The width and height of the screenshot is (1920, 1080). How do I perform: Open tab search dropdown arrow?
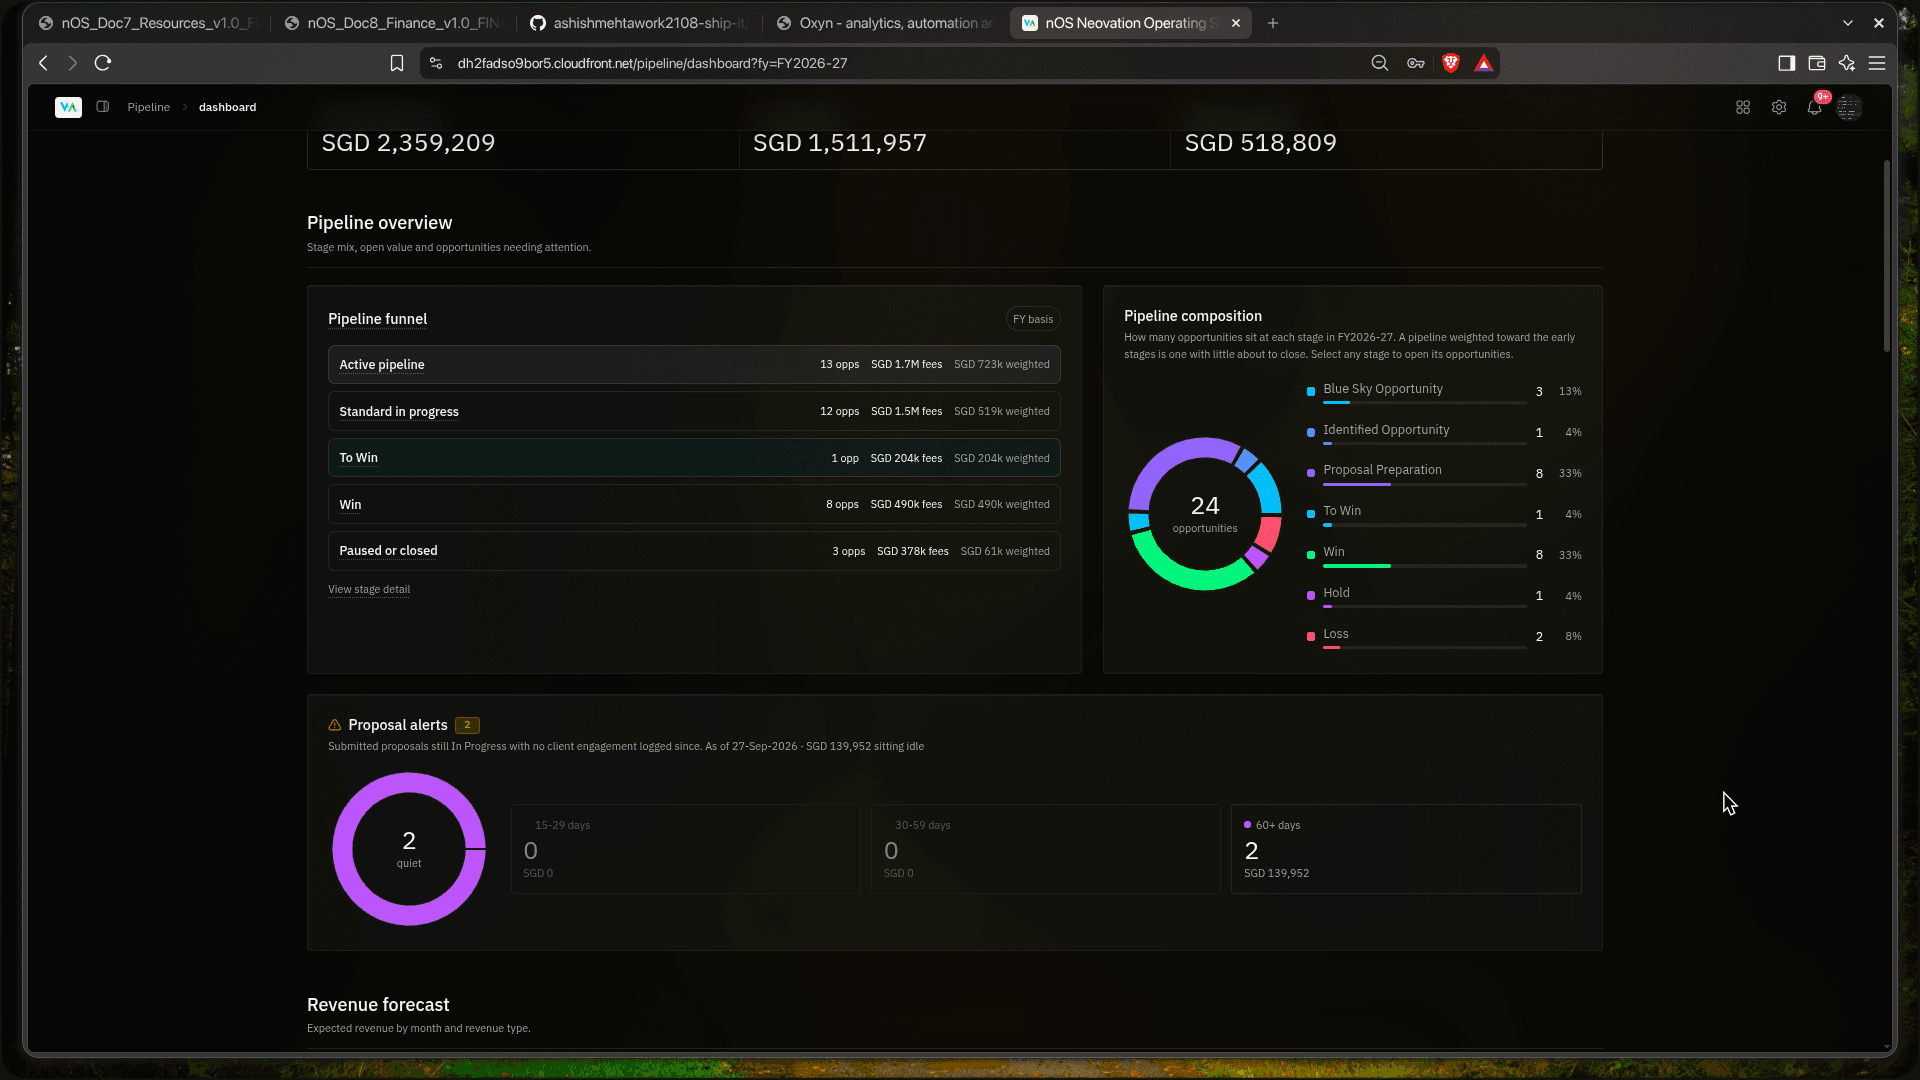[x=1848, y=23]
